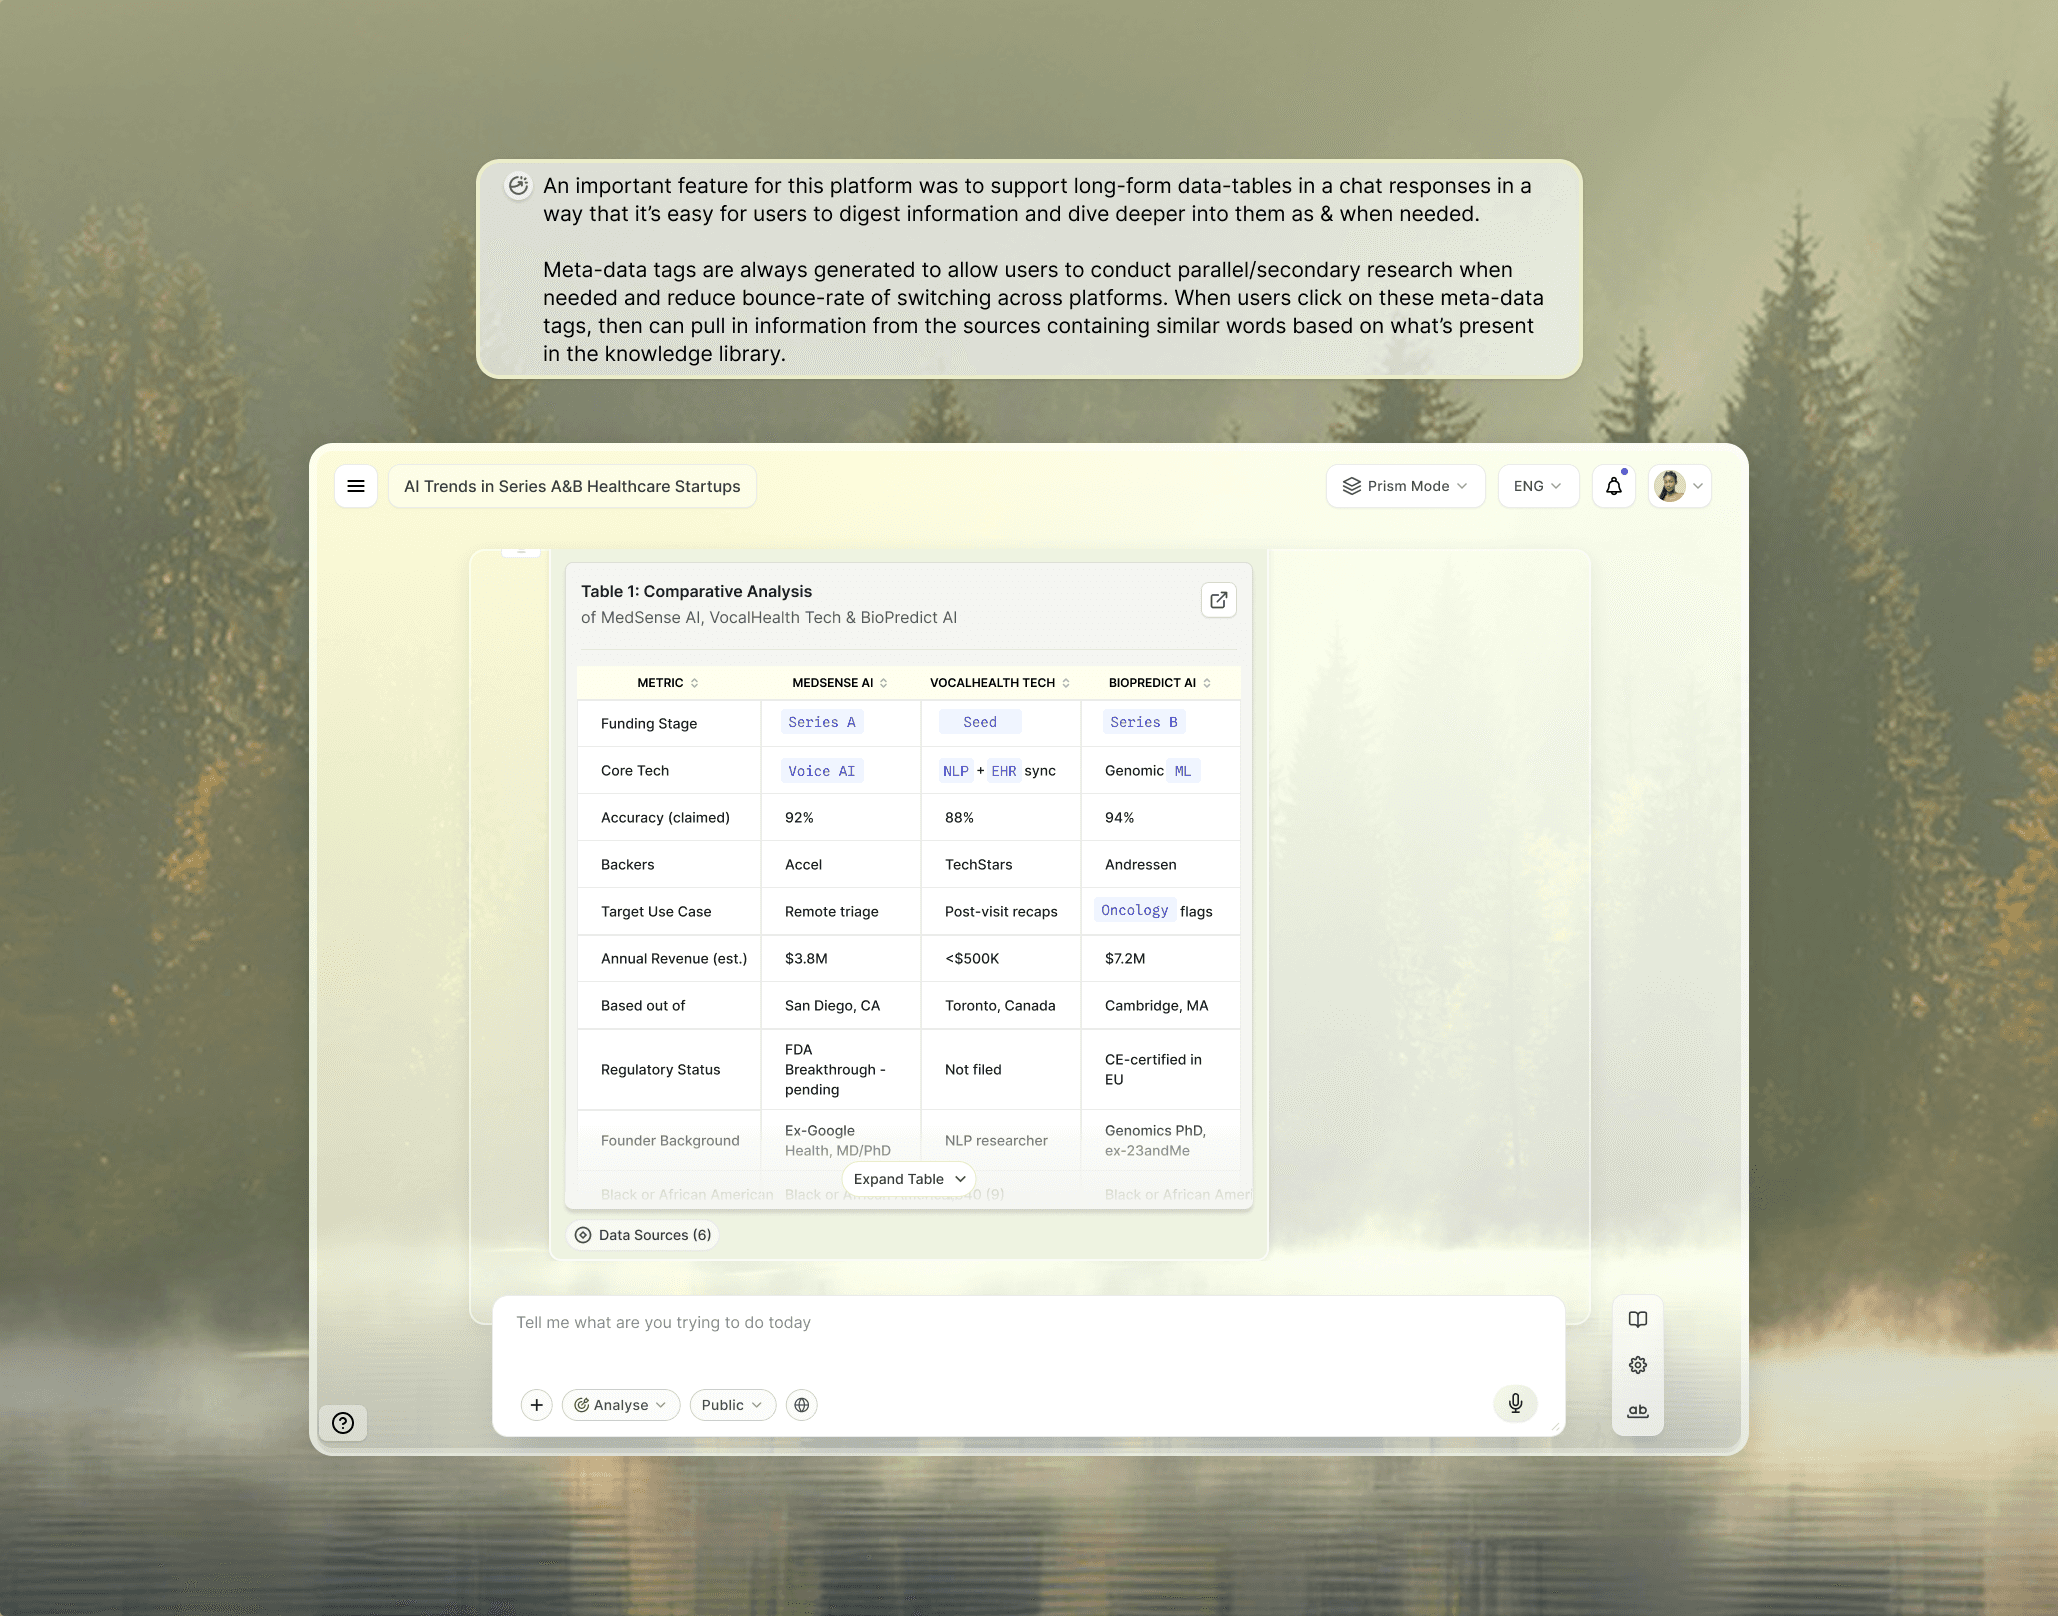2058x1616 pixels.
Task: Open the Analyse mode dropdown
Action: point(620,1405)
